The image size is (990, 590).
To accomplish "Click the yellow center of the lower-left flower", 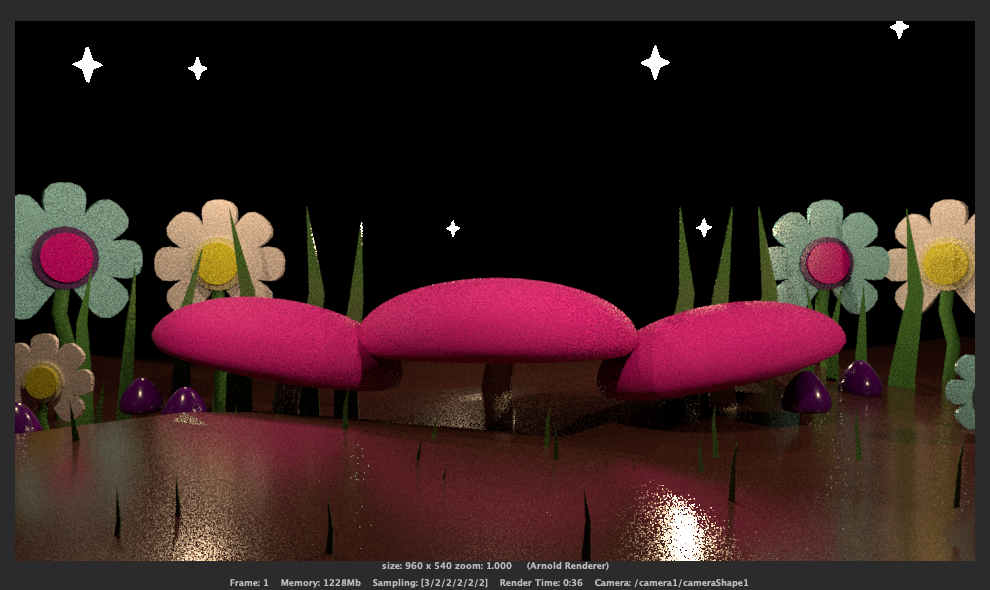I will point(43,380).
